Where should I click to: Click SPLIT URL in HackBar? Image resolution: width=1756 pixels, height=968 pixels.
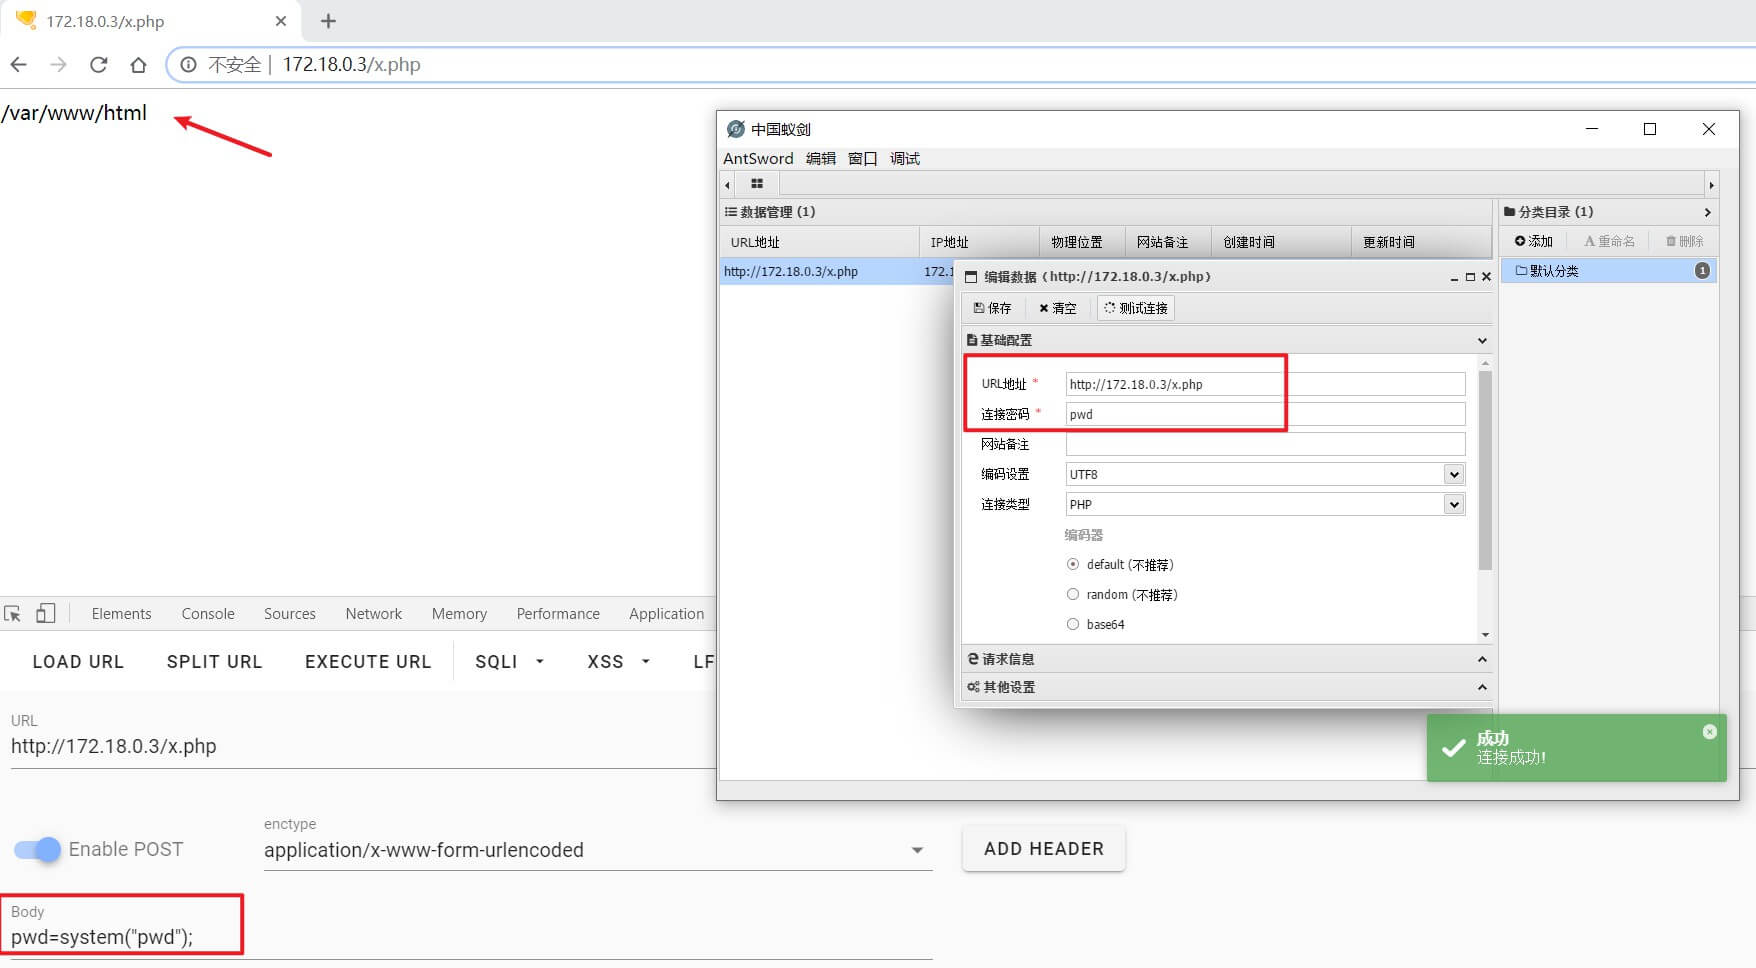[x=214, y=662]
